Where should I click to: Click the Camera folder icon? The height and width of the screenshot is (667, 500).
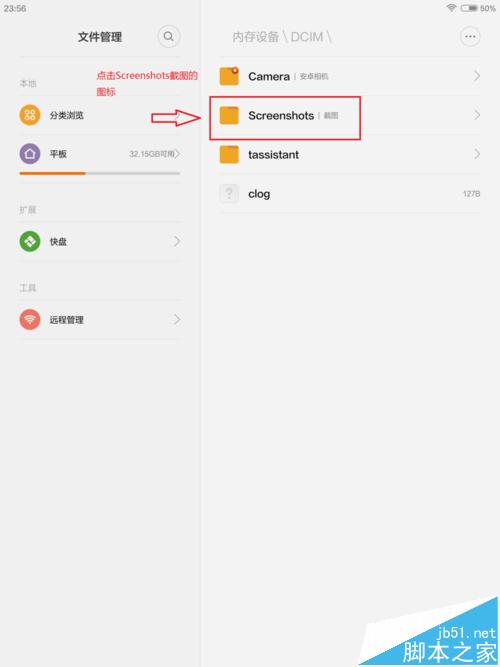(229, 76)
